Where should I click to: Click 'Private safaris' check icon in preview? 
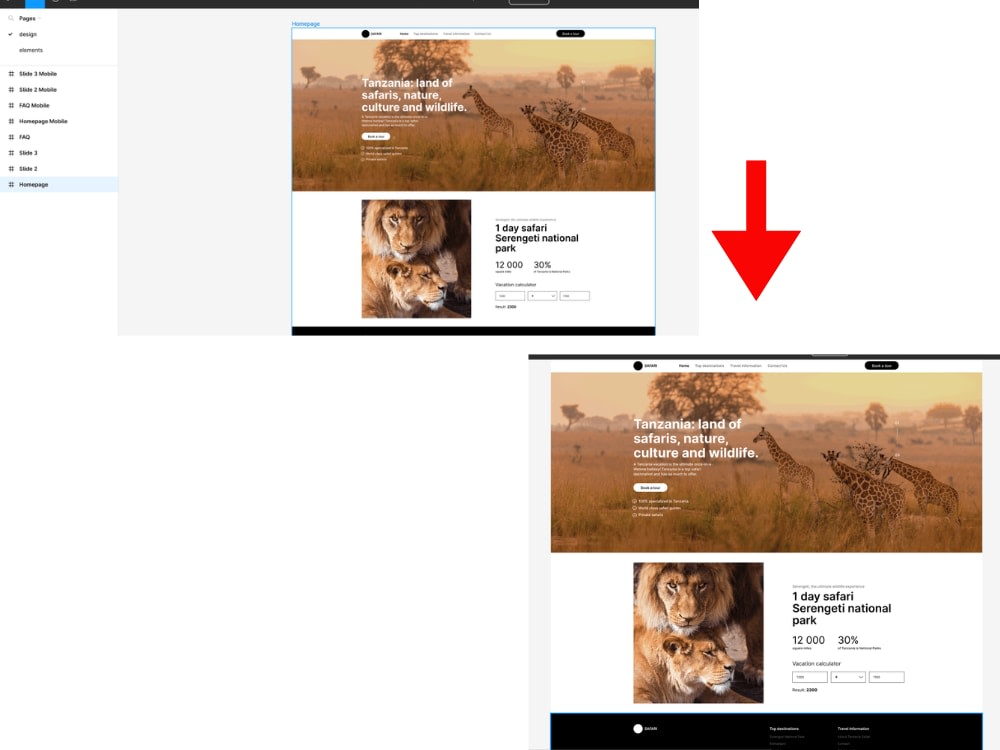[x=635, y=515]
